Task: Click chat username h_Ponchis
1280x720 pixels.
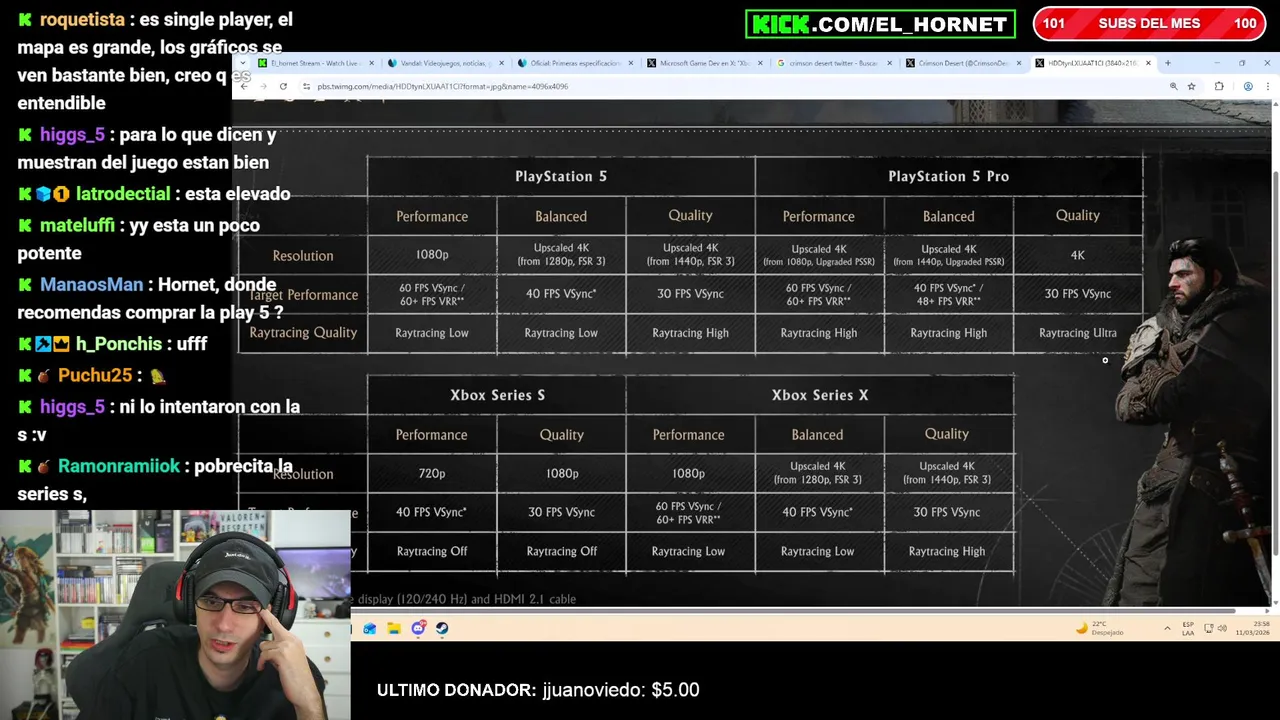Action: tap(119, 344)
